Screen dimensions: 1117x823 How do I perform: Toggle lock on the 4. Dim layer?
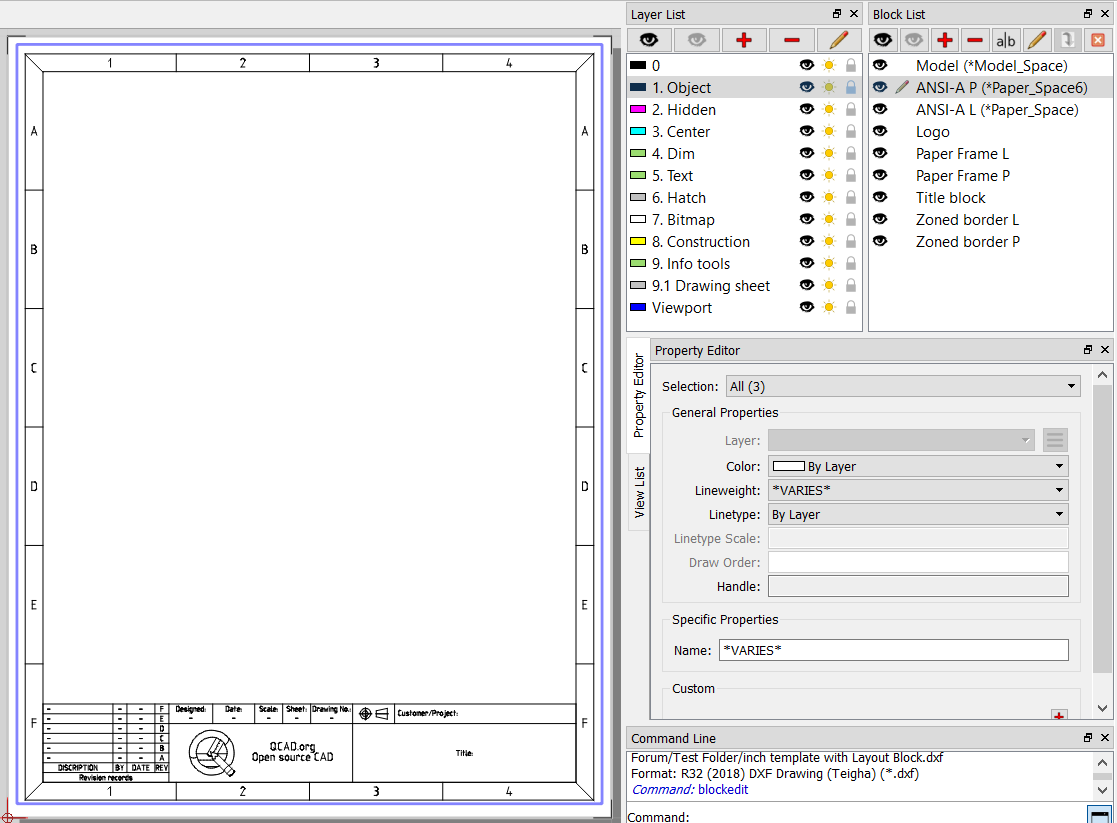tap(851, 154)
